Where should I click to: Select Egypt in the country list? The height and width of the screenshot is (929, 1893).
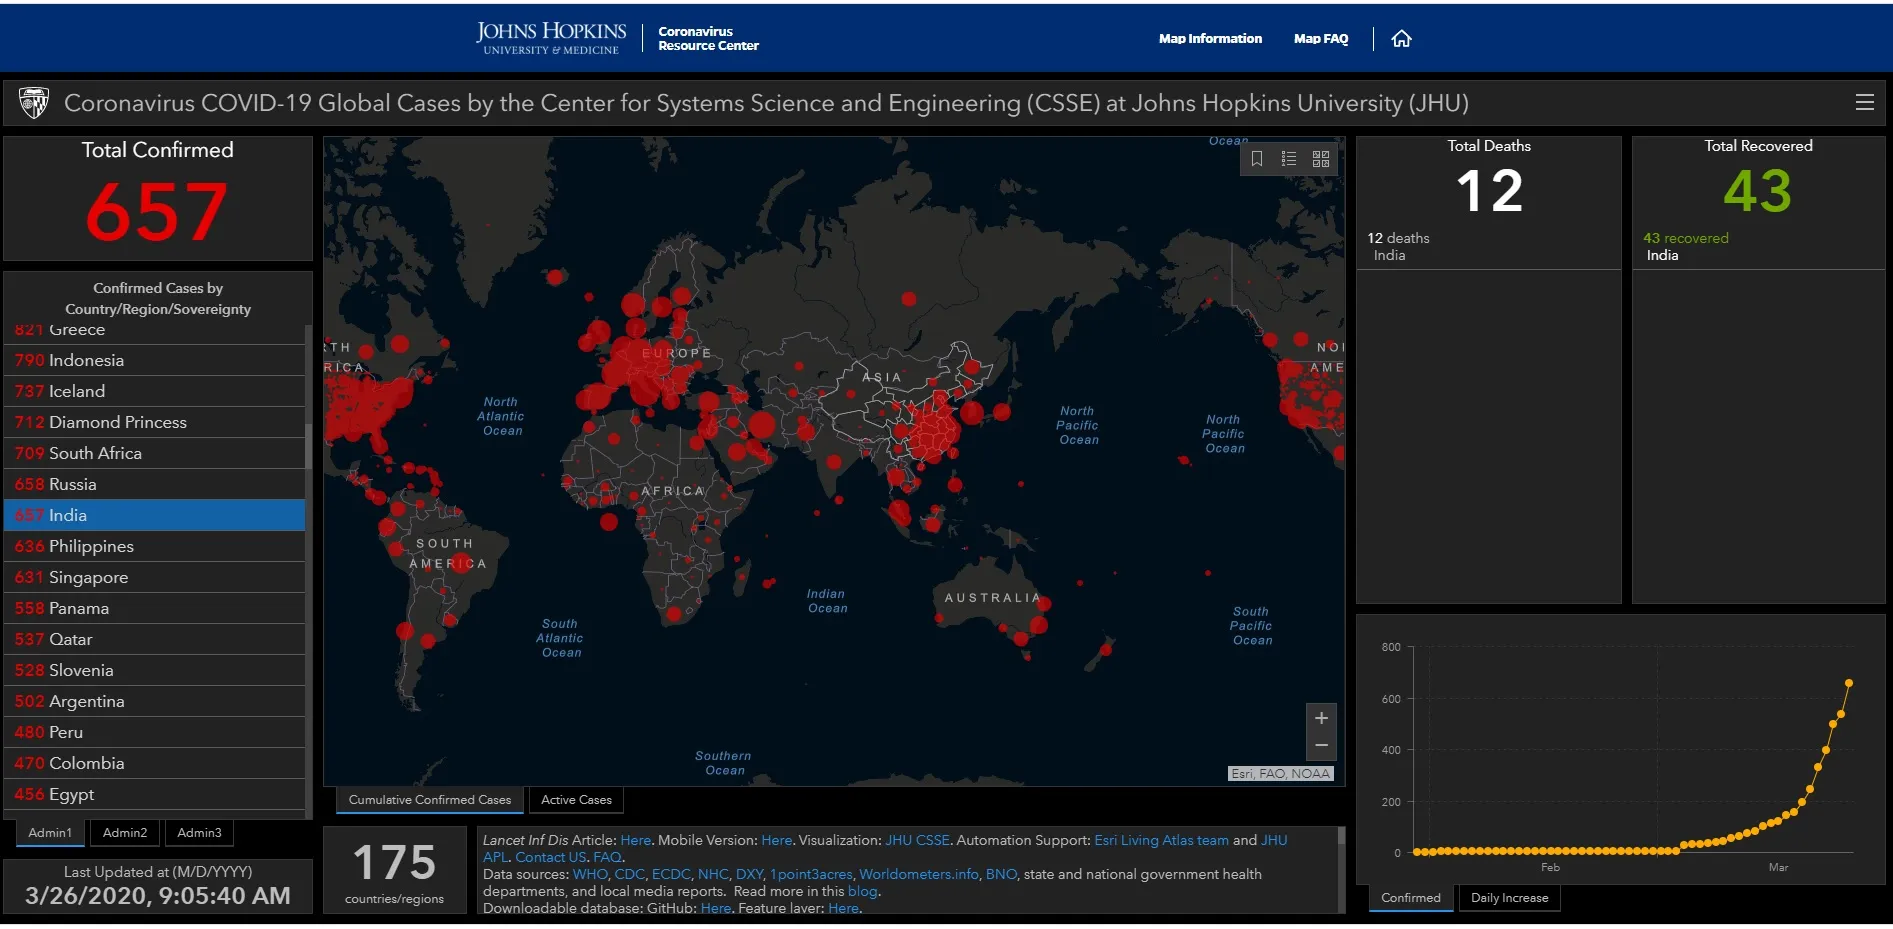[155, 794]
